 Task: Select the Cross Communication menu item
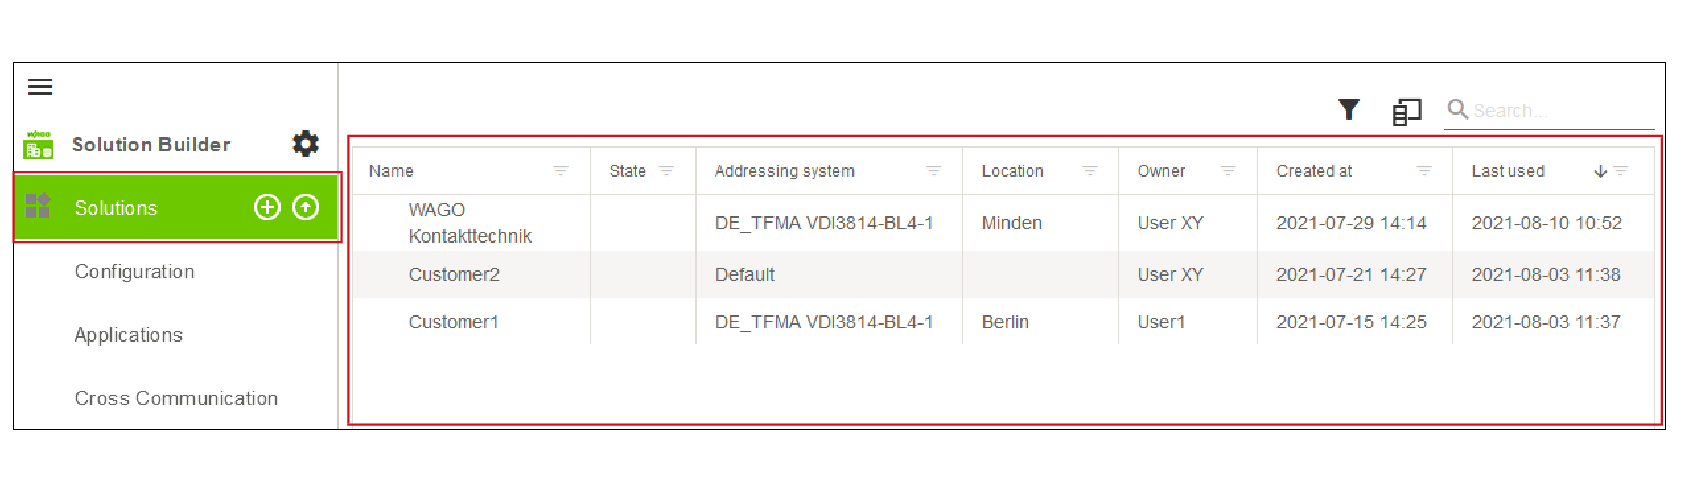(177, 398)
